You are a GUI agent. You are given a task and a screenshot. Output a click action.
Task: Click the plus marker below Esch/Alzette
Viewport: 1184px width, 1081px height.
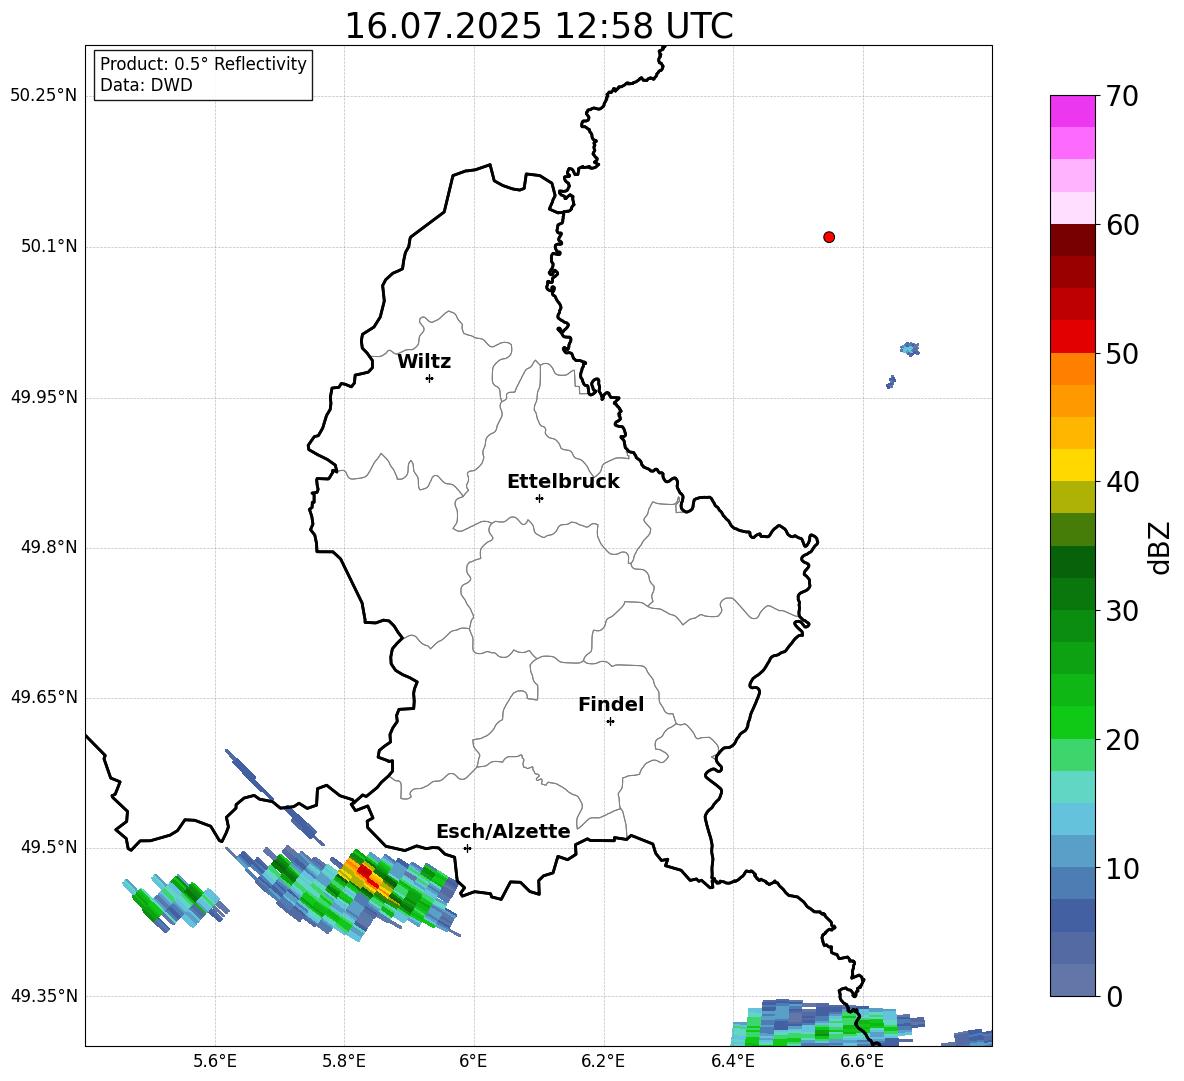click(x=467, y=848)
